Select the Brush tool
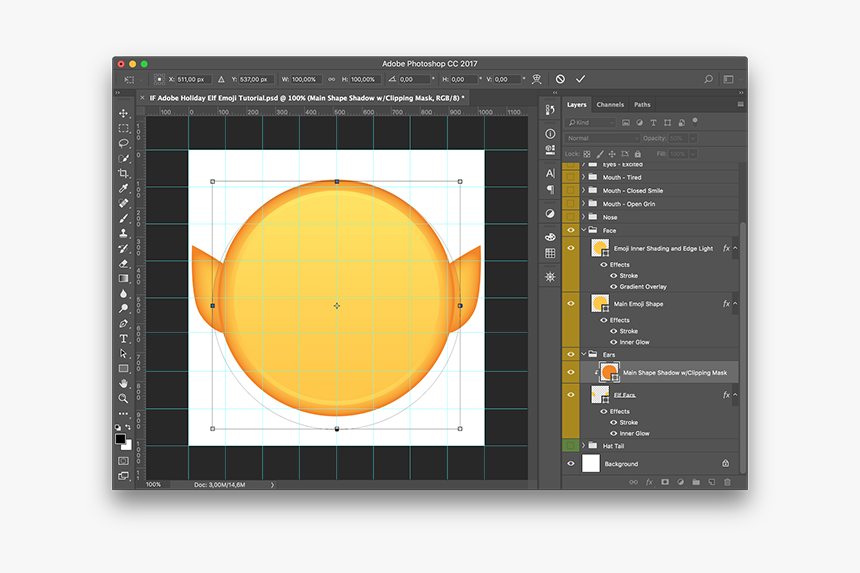860x573 pixels. coord(123,218)
